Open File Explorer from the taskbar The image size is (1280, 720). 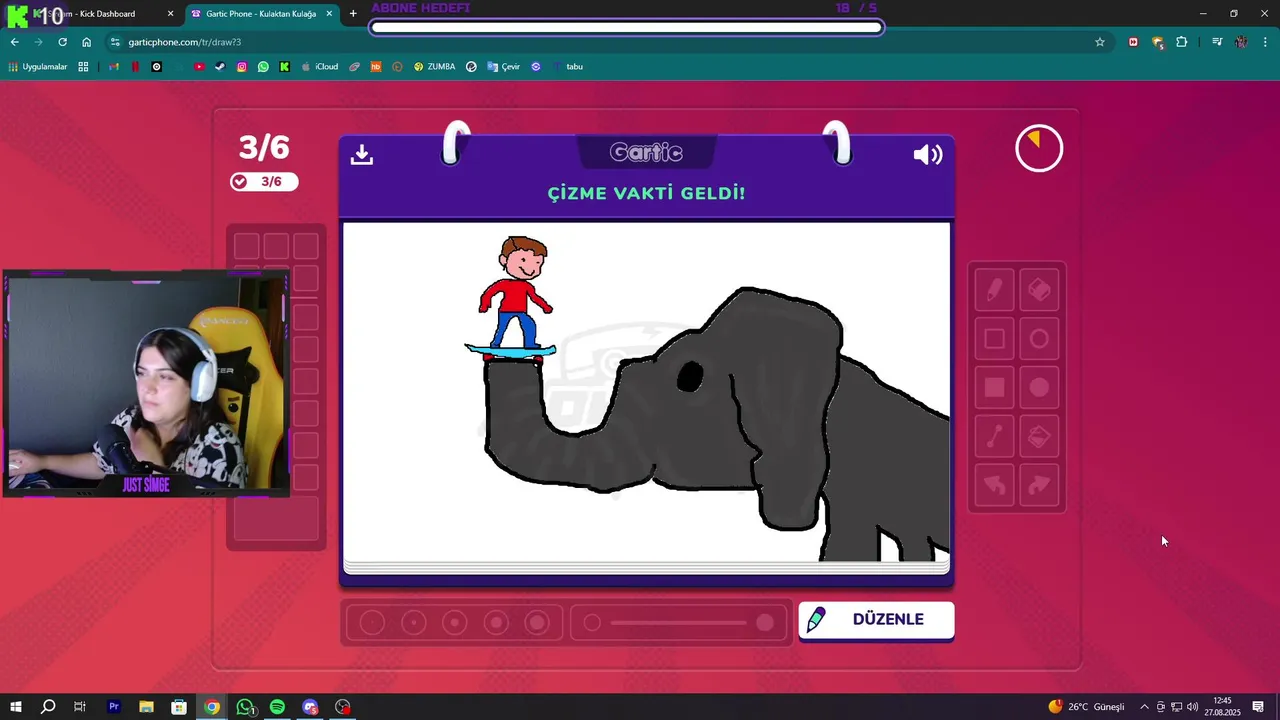pos(146,707)
